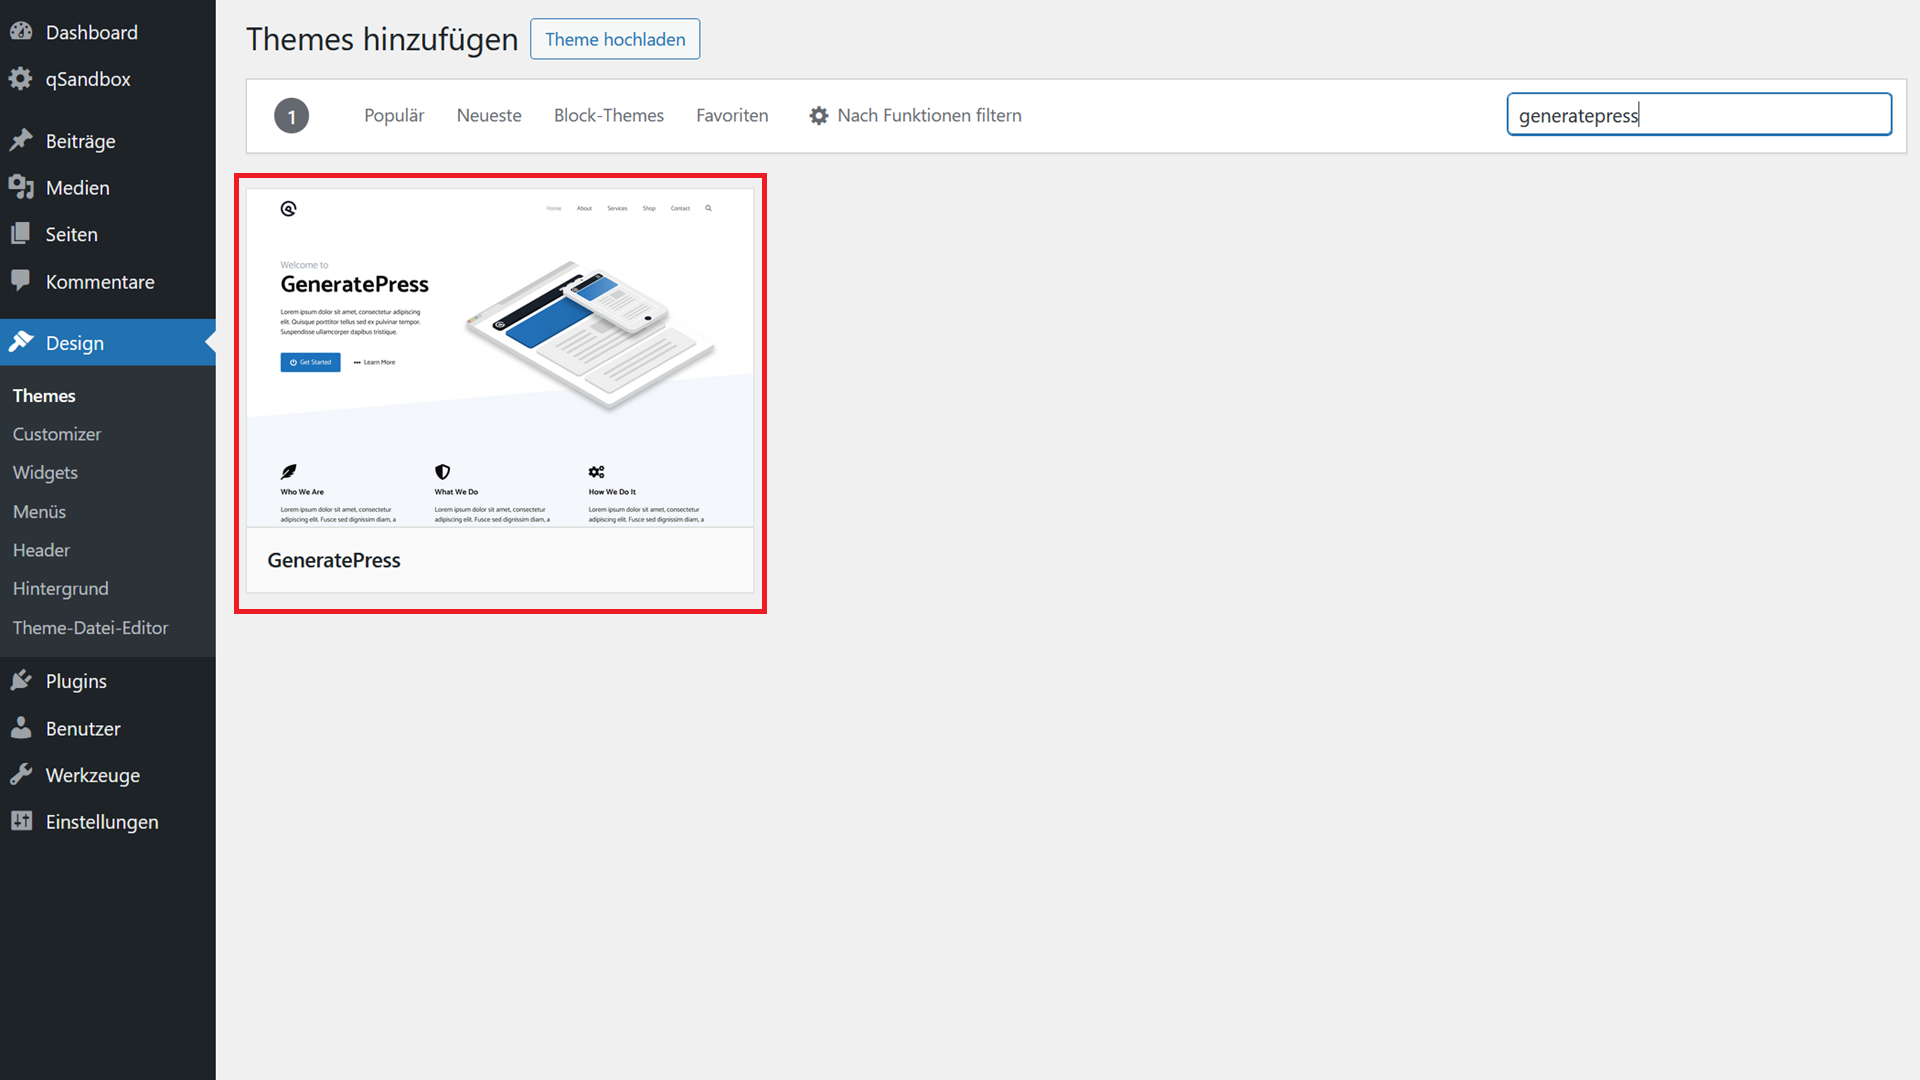The image size is (1920, 1080).
Task: Click the Seiten pages icon
Action: click(x=21, y=234)
